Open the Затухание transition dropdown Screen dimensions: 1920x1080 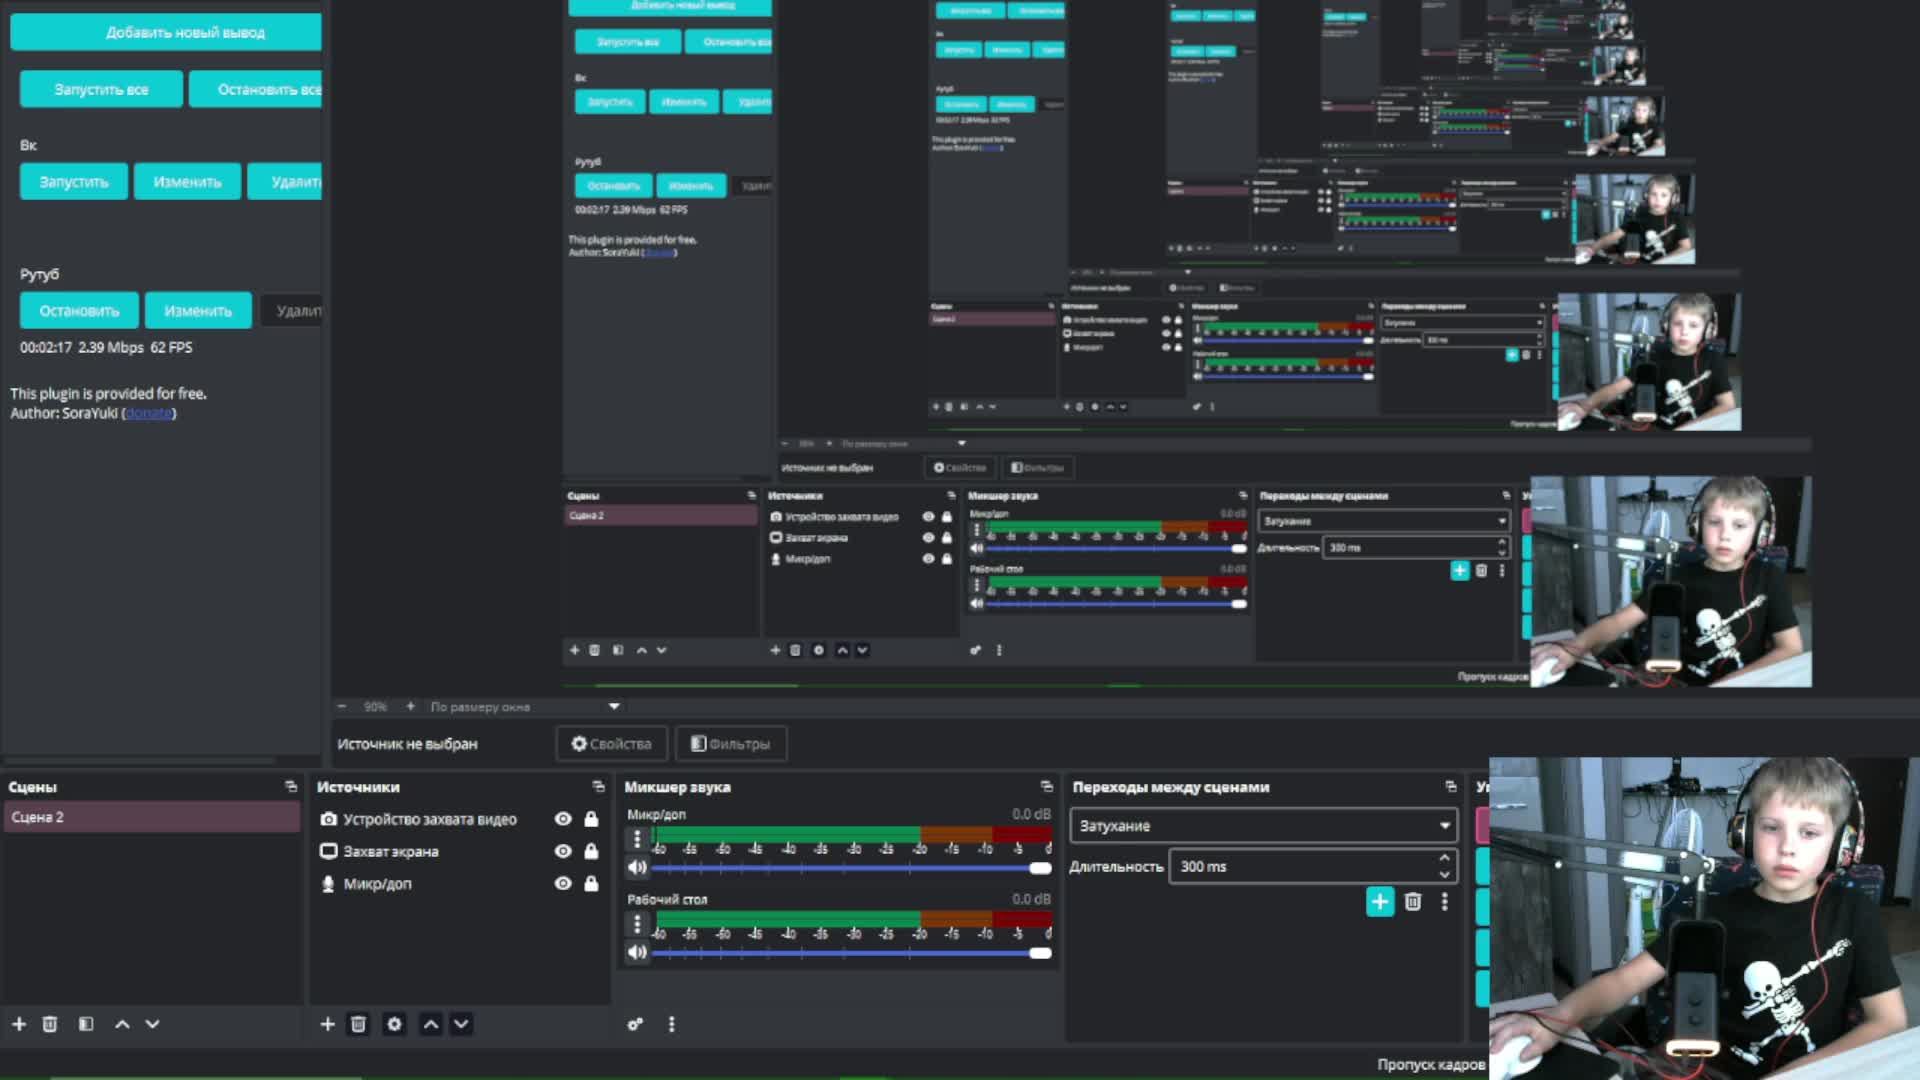(1263, 826)
